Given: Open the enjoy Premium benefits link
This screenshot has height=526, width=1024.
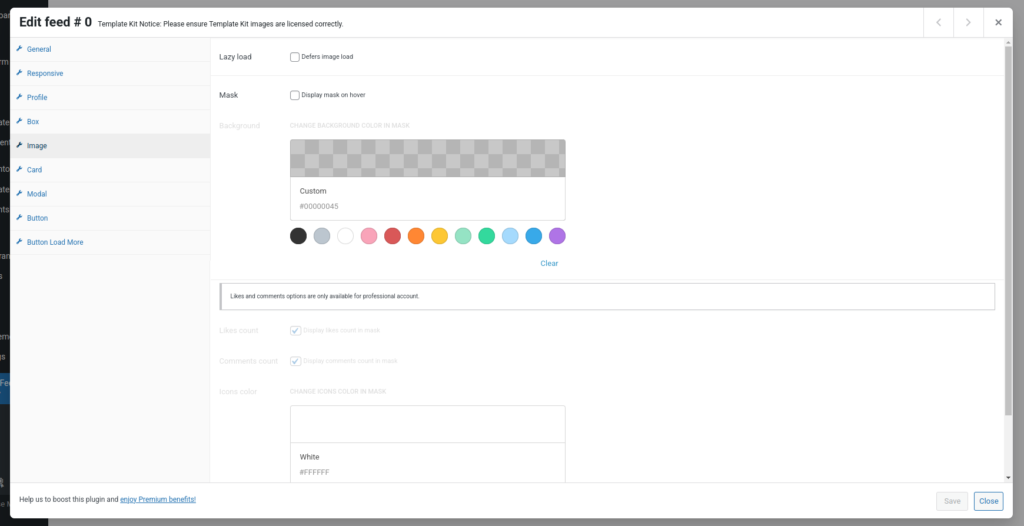Looking at the screenshot, I should point(158,498).
